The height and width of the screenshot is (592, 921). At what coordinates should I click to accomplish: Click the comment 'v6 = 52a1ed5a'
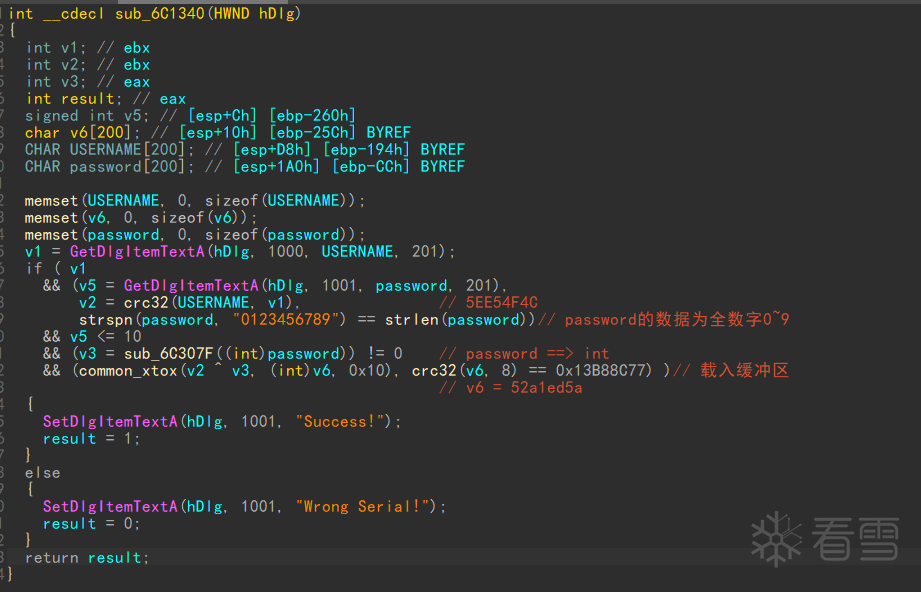pos(510,388)
